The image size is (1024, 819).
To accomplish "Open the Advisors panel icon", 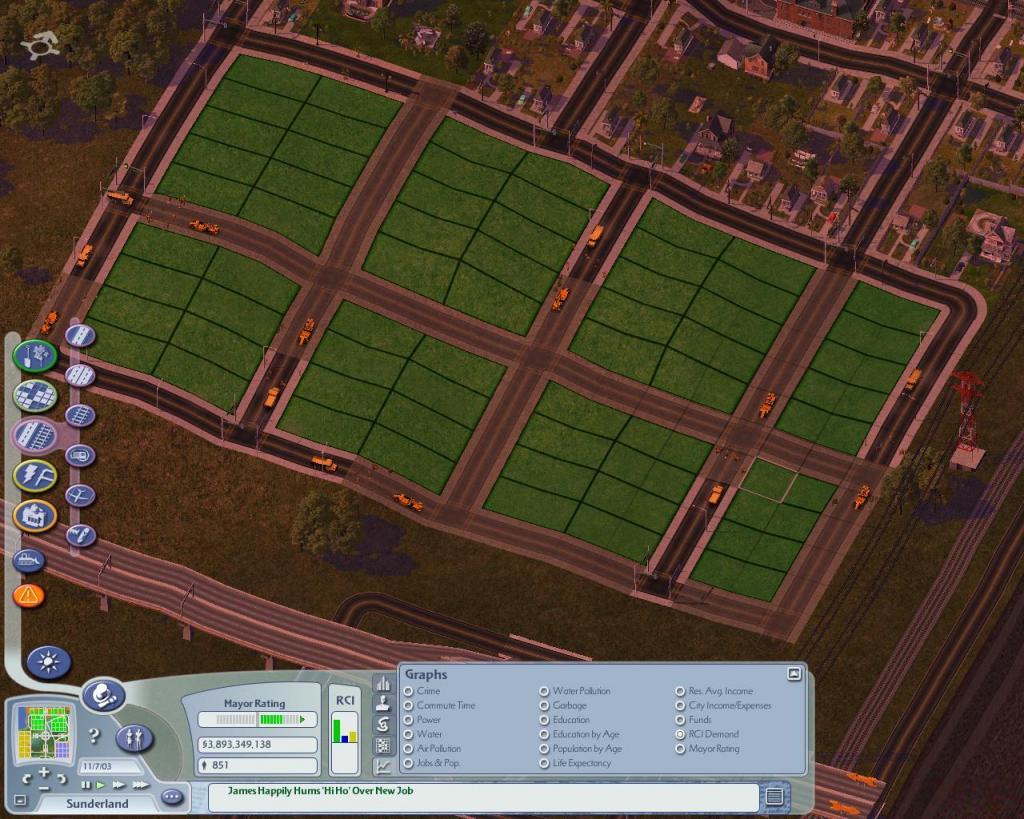I will [383, 703].
